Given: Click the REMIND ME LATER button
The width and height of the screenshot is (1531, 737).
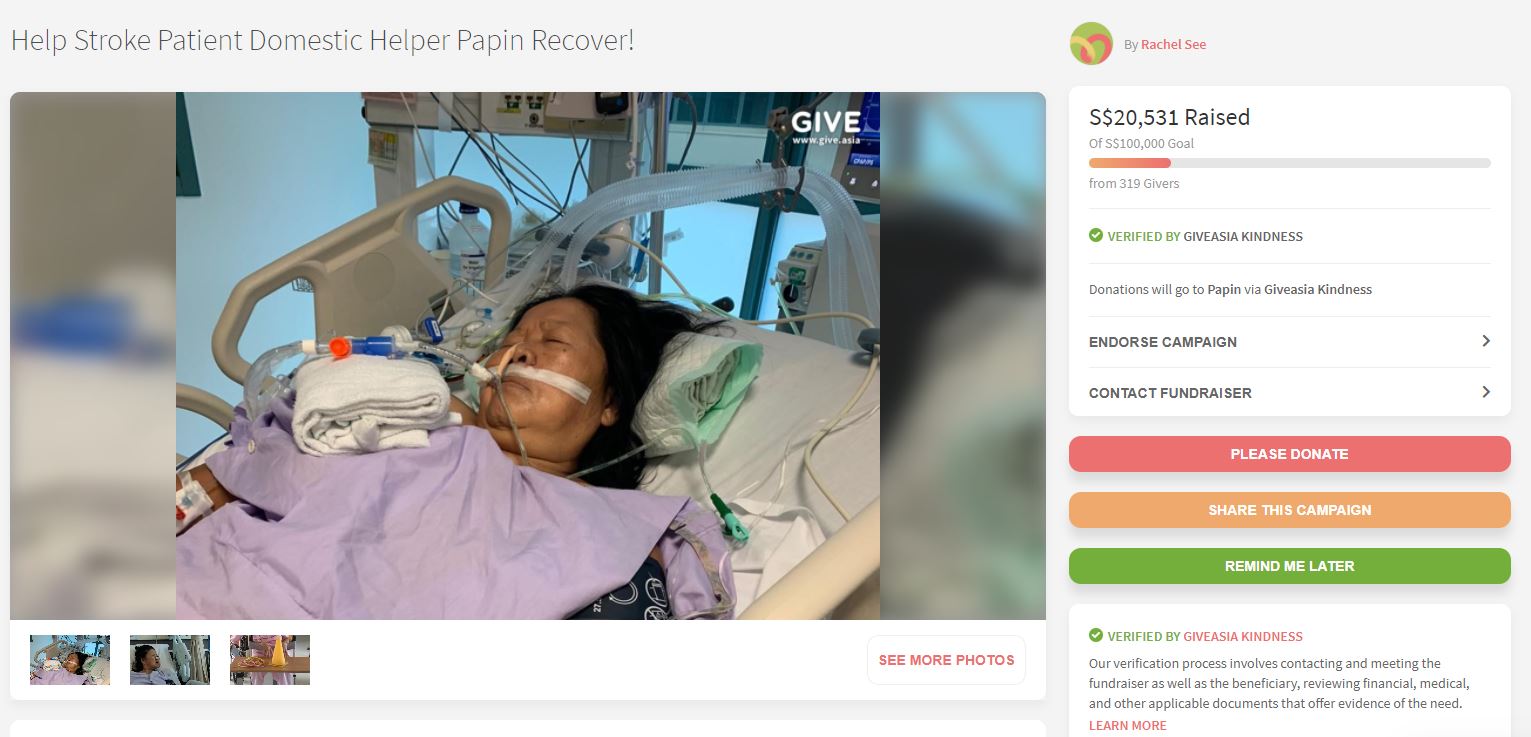Looking at the screenshot, I should tap(1290, 566).
